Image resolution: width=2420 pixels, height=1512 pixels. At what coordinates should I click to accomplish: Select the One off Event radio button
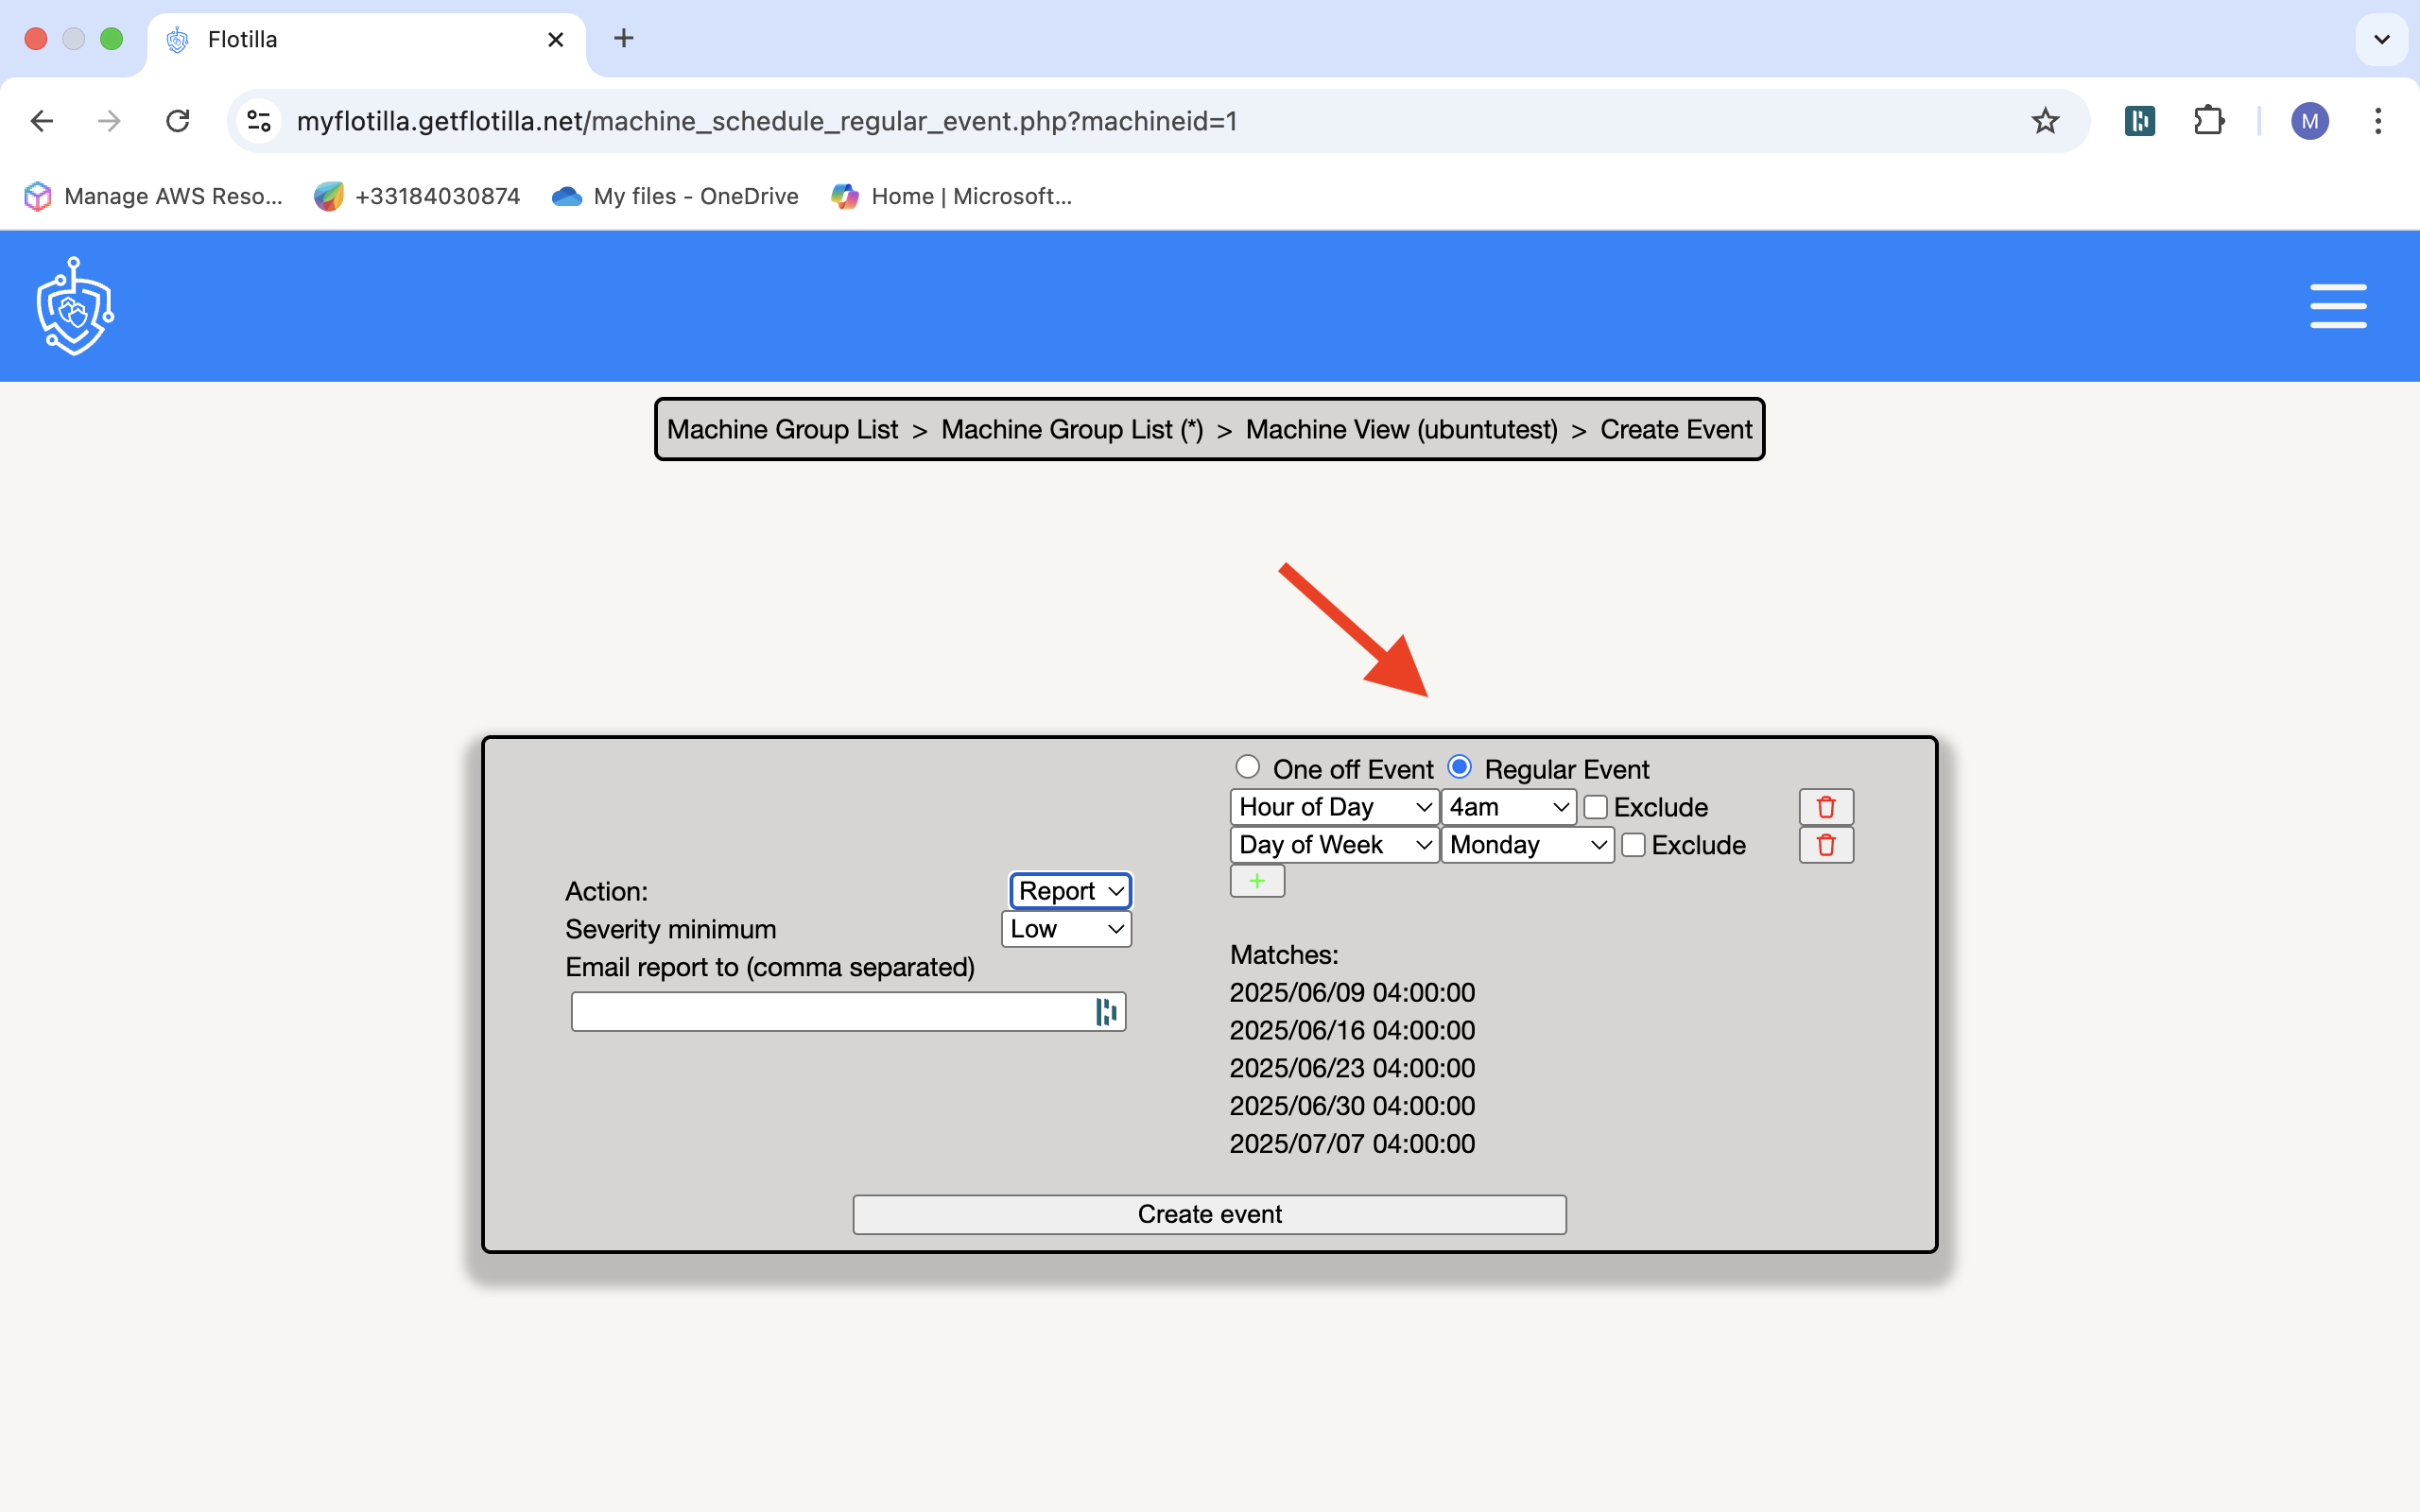click(1247, 767)
